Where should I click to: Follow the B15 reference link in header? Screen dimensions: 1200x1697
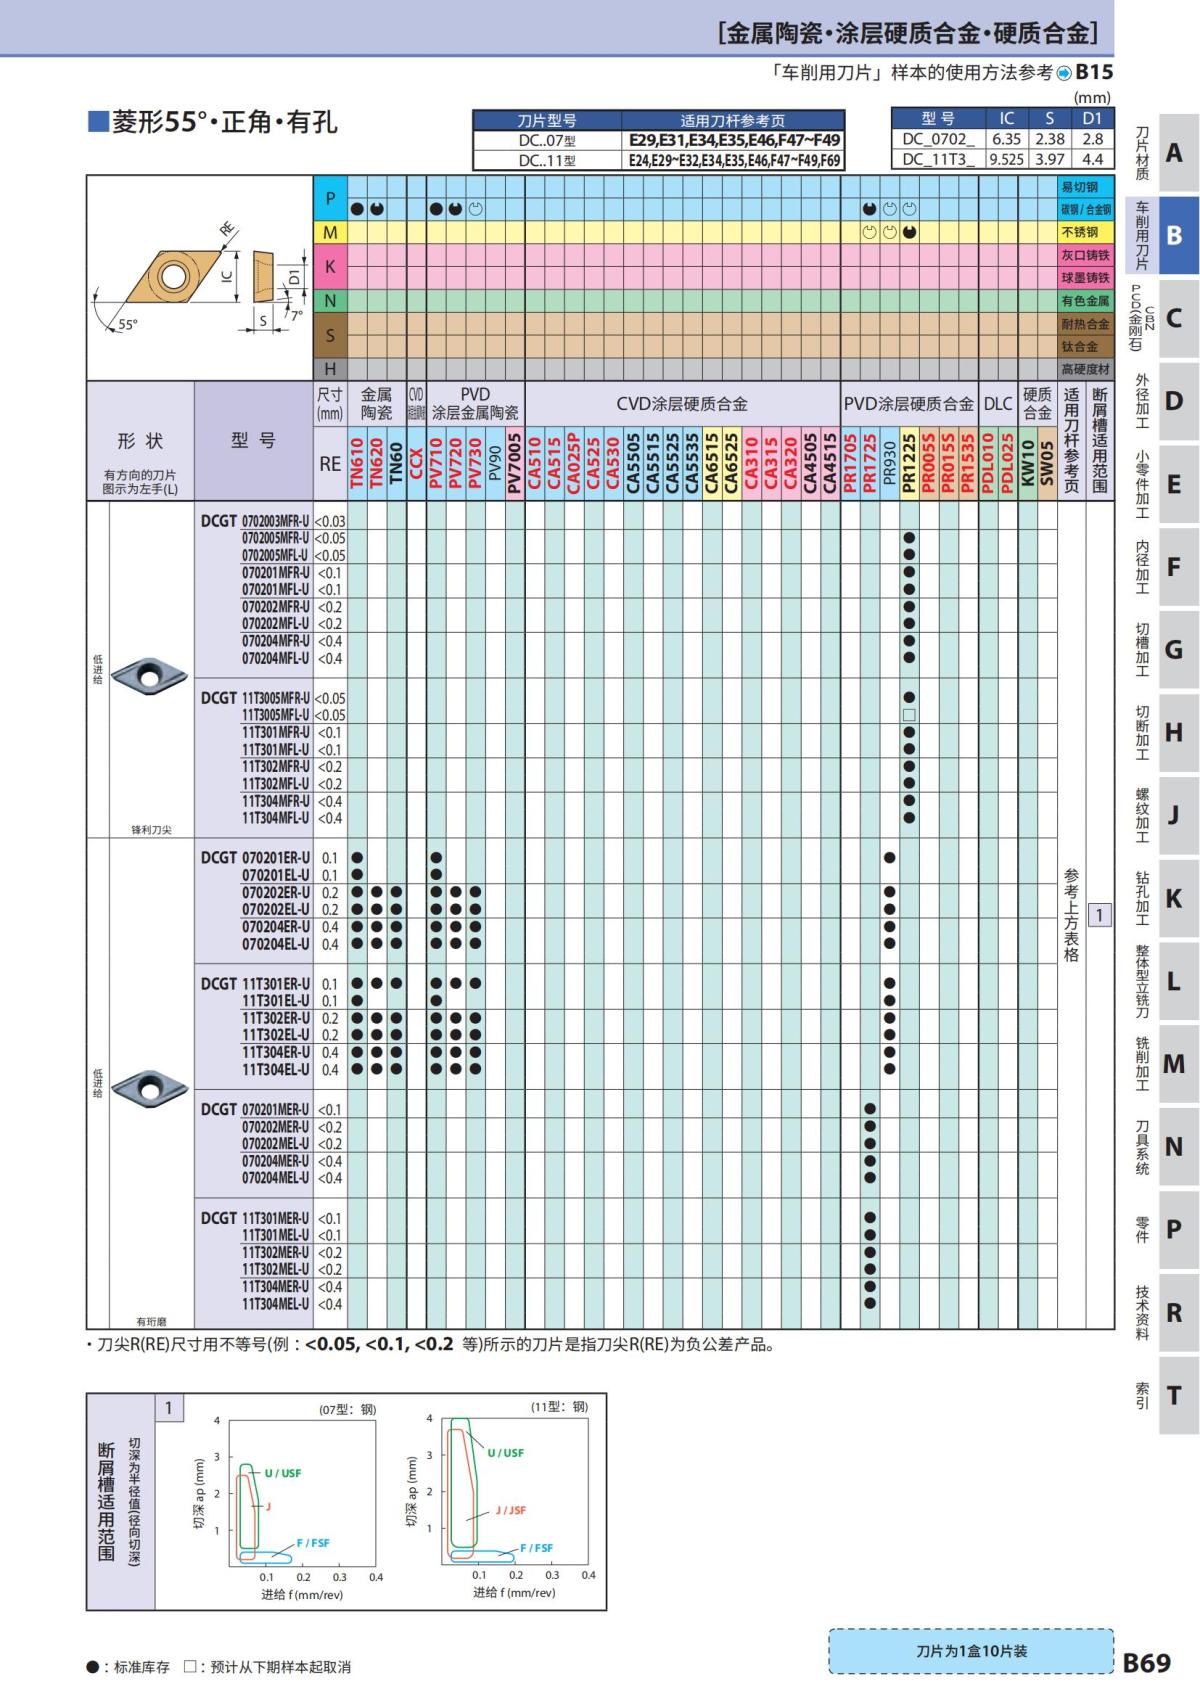(x=1094, y=72)
